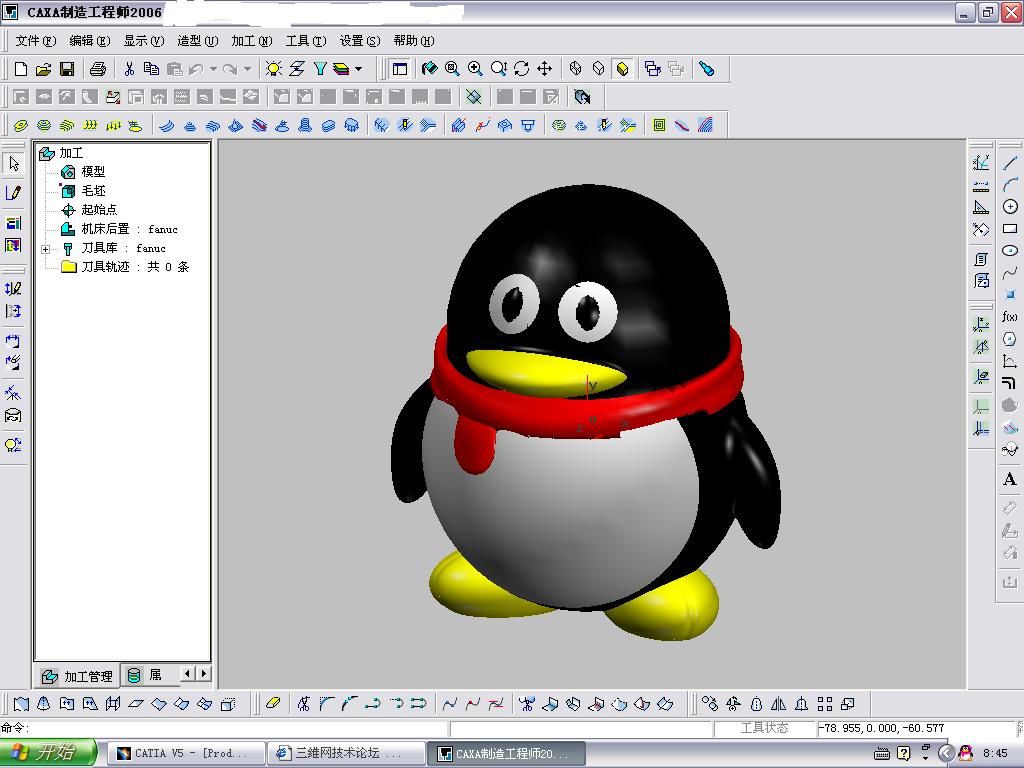Select the root 加工 tree node
Screen dimensions: 1024x768
[71, 153]
